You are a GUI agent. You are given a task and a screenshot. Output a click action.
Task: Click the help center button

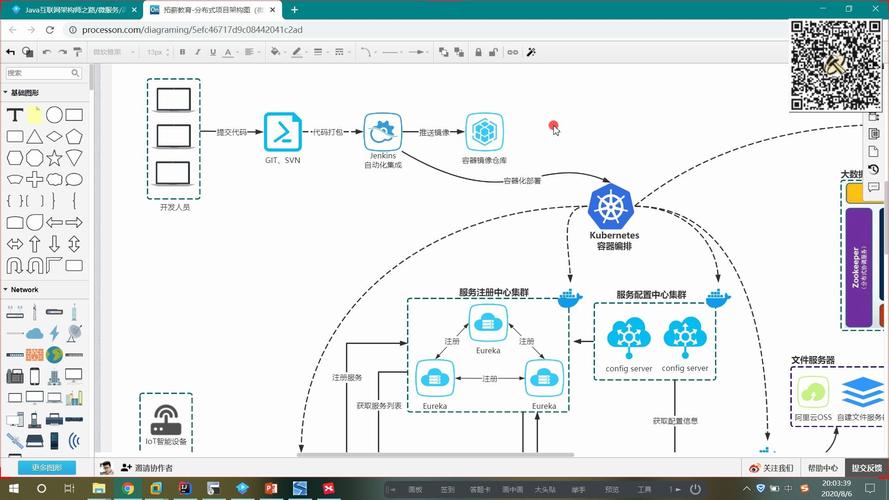tap(823, 468)
